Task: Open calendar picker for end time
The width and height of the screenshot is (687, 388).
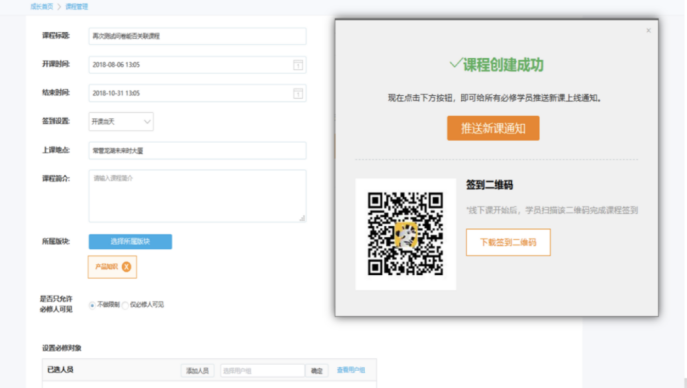Action: click(x=298, y=93)
